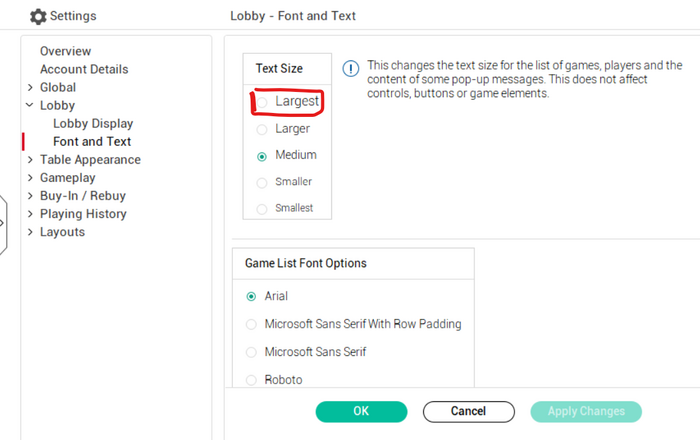Select plain Microsoft Sans Serif font
The height and width of the screenshot is (440, 700).
coord(252,352)
